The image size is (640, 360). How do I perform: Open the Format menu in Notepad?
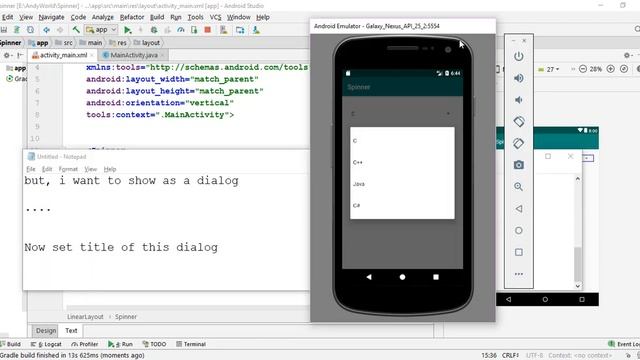point(68,169)
